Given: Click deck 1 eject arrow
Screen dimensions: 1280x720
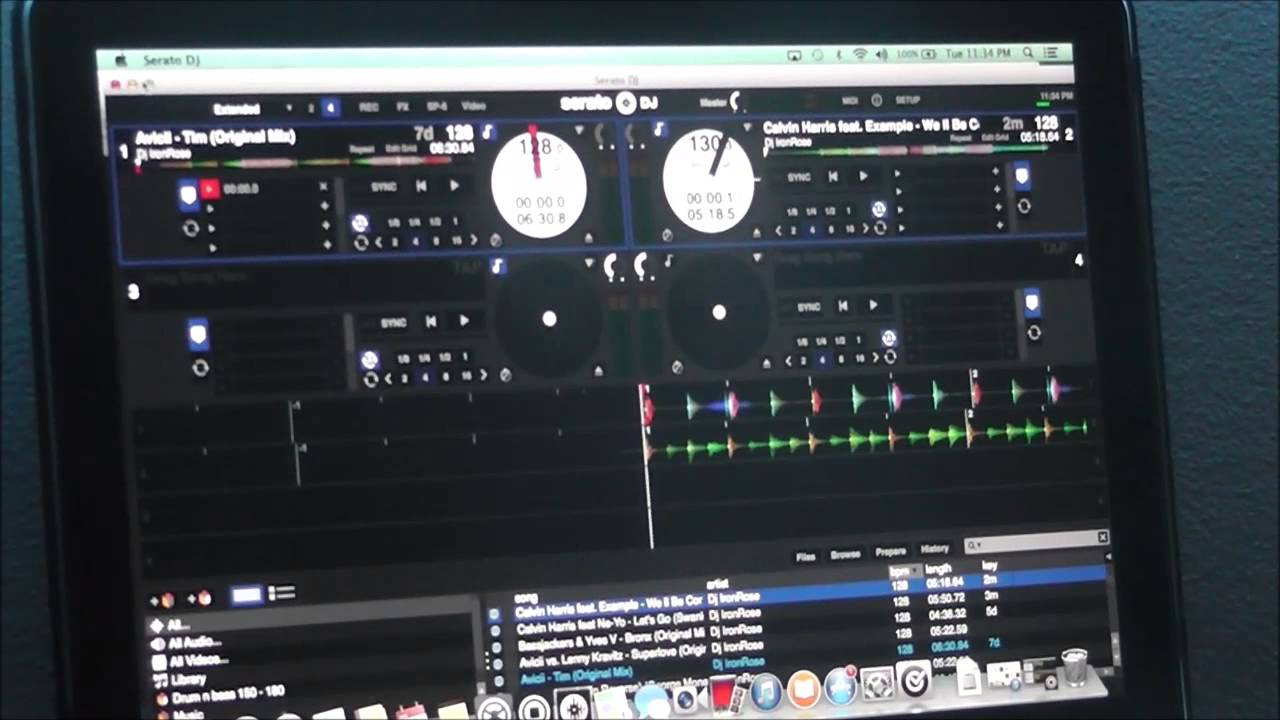Looking at the screenshot, I should click(587, 237).
